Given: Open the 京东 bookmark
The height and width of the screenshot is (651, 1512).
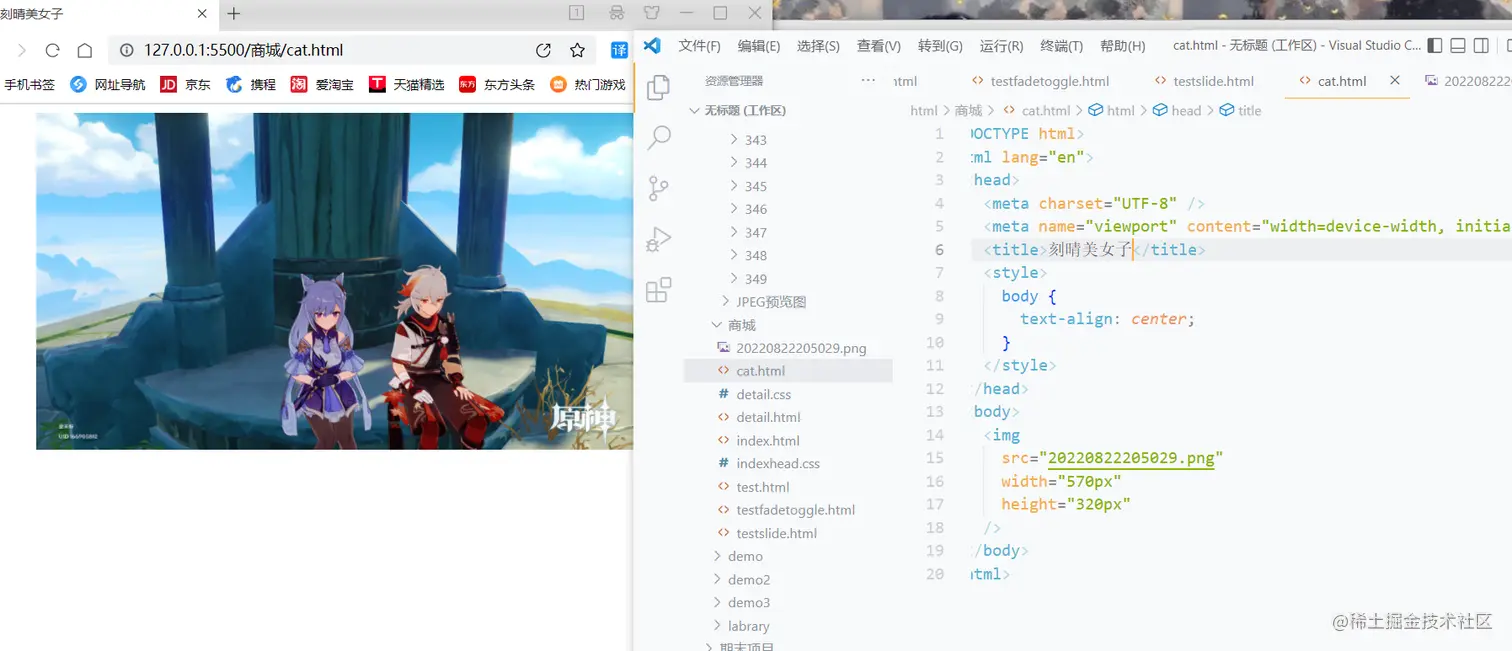Looking at the screenshot, I should pos(186,85).
